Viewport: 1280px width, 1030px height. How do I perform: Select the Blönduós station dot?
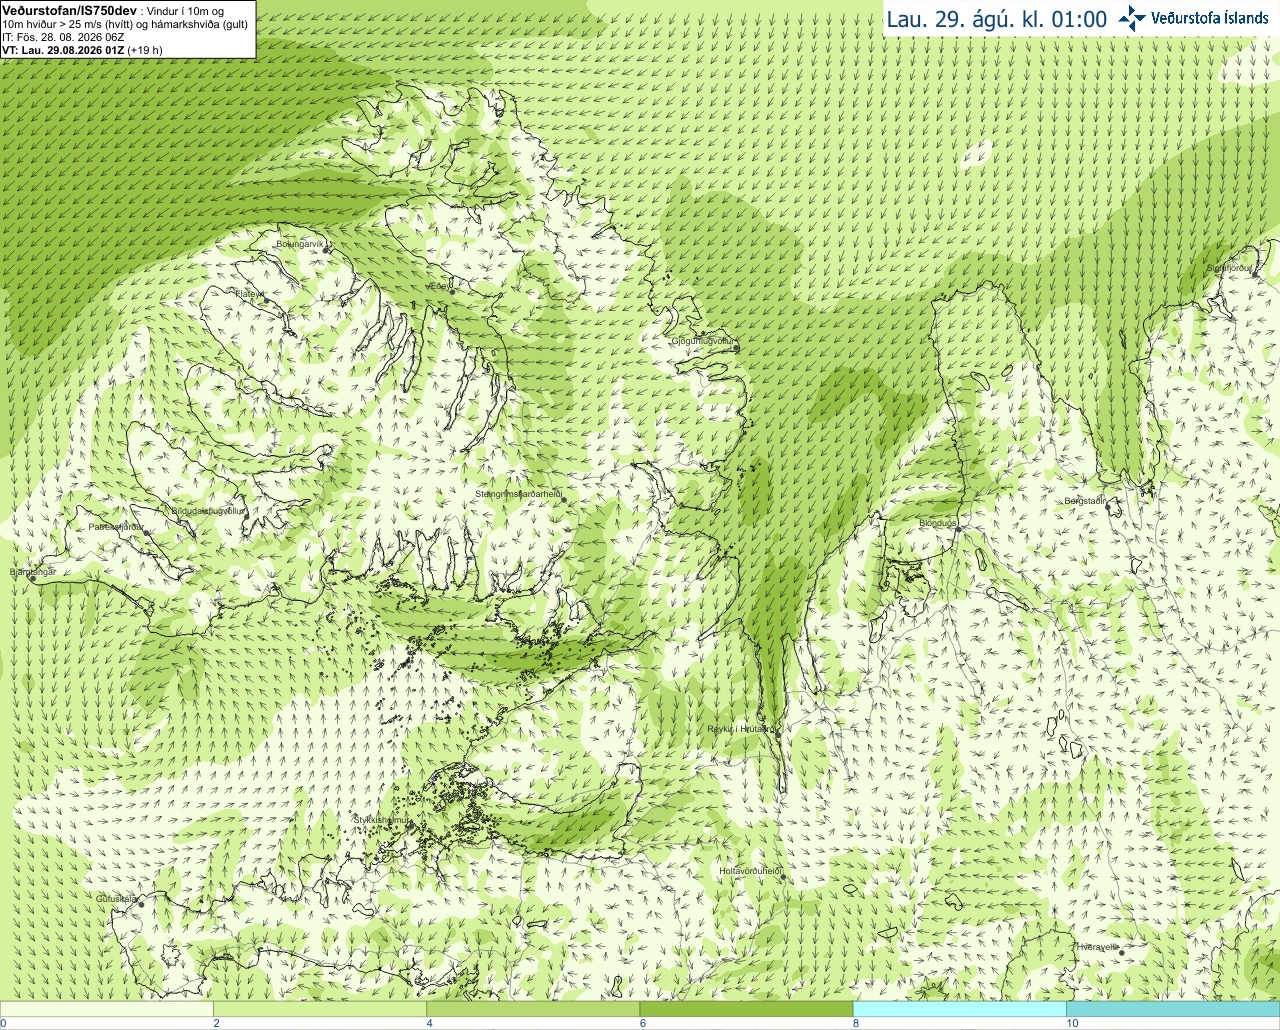[957, 531]
